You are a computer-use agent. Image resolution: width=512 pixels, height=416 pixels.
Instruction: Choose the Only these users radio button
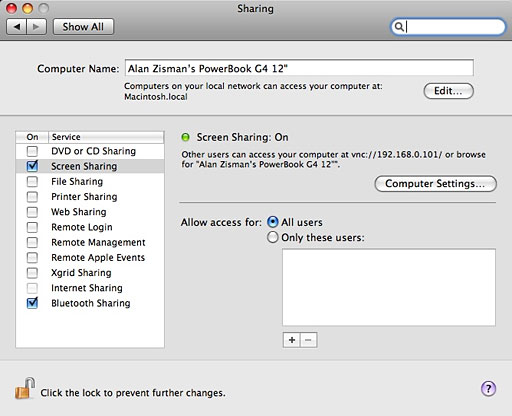(272, 237)
